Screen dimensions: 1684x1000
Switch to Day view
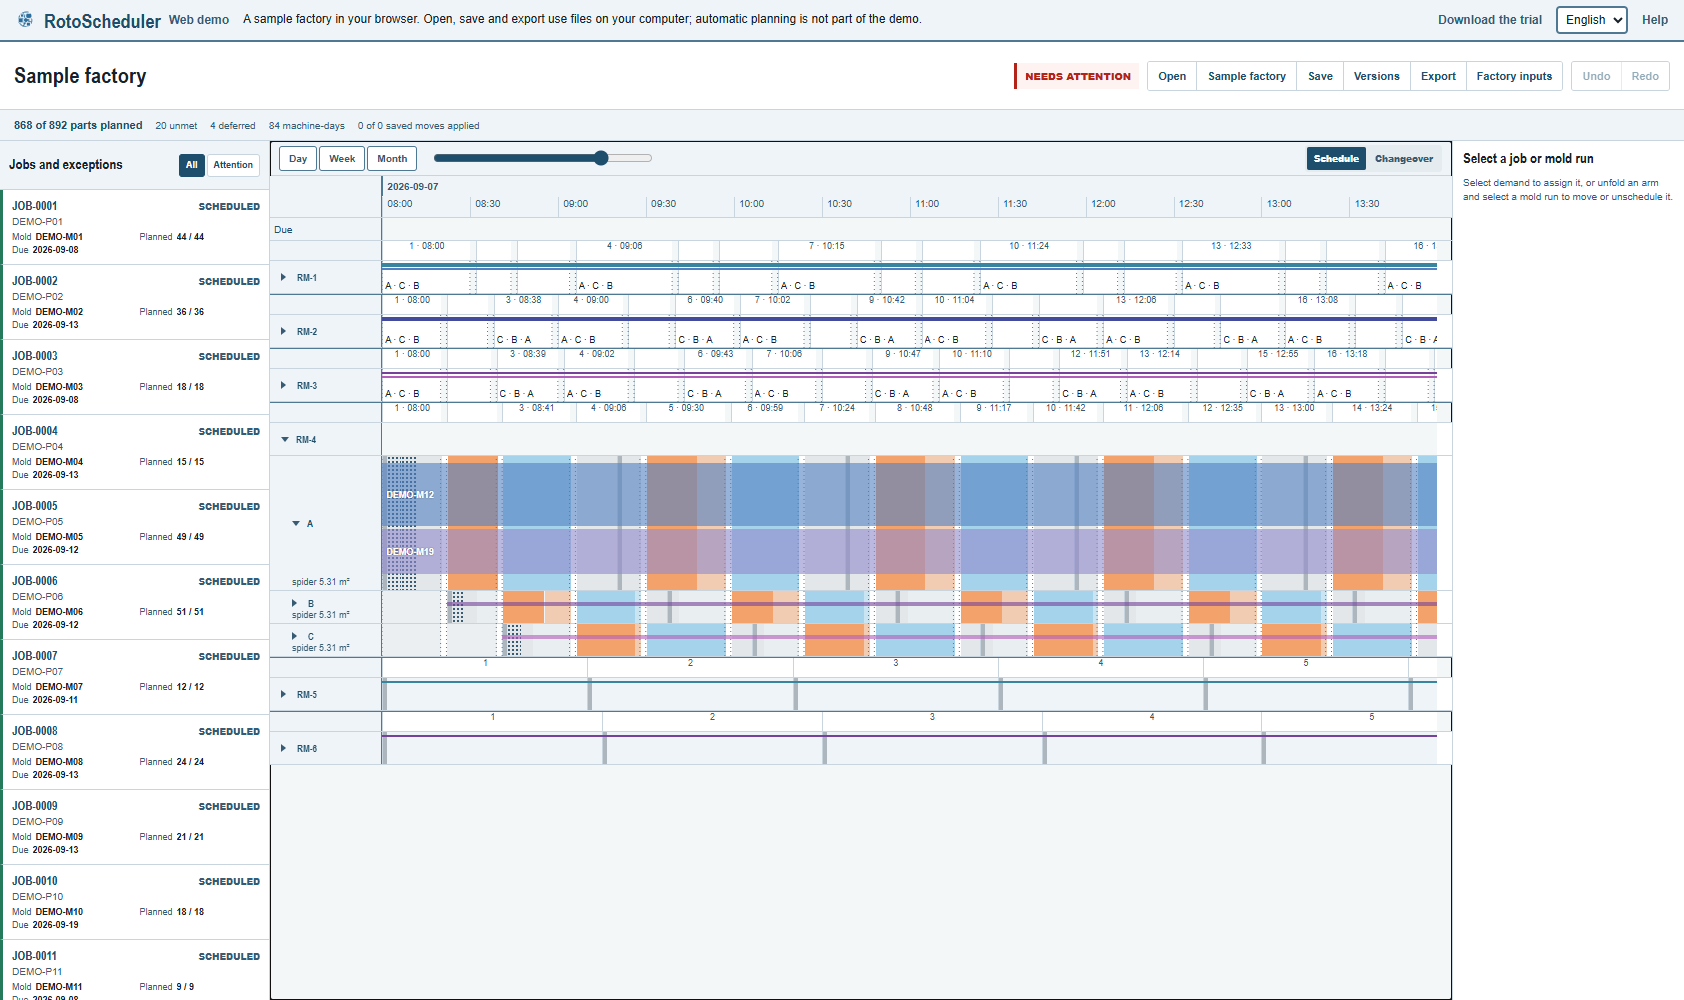click(298, 159)
